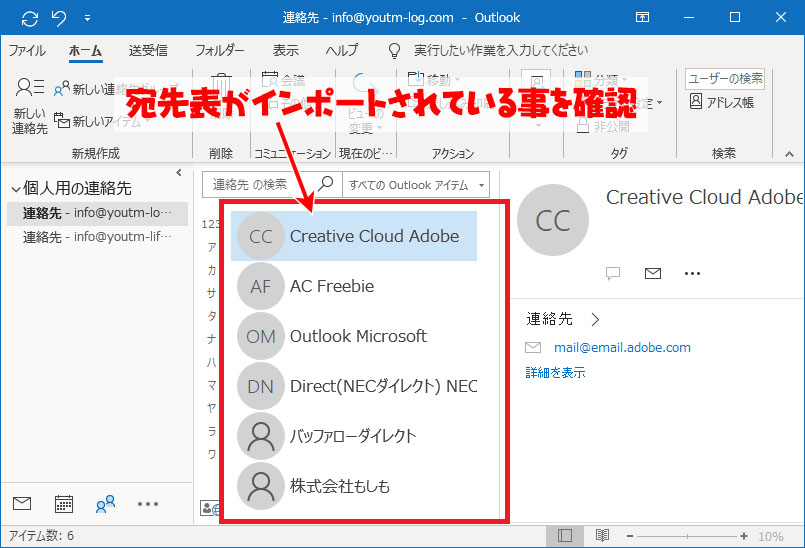The width and height of the screenshot is (805, 548).
Task: Jump to the タ index letter
Action: pyautogui.click(x=212, y=316)
